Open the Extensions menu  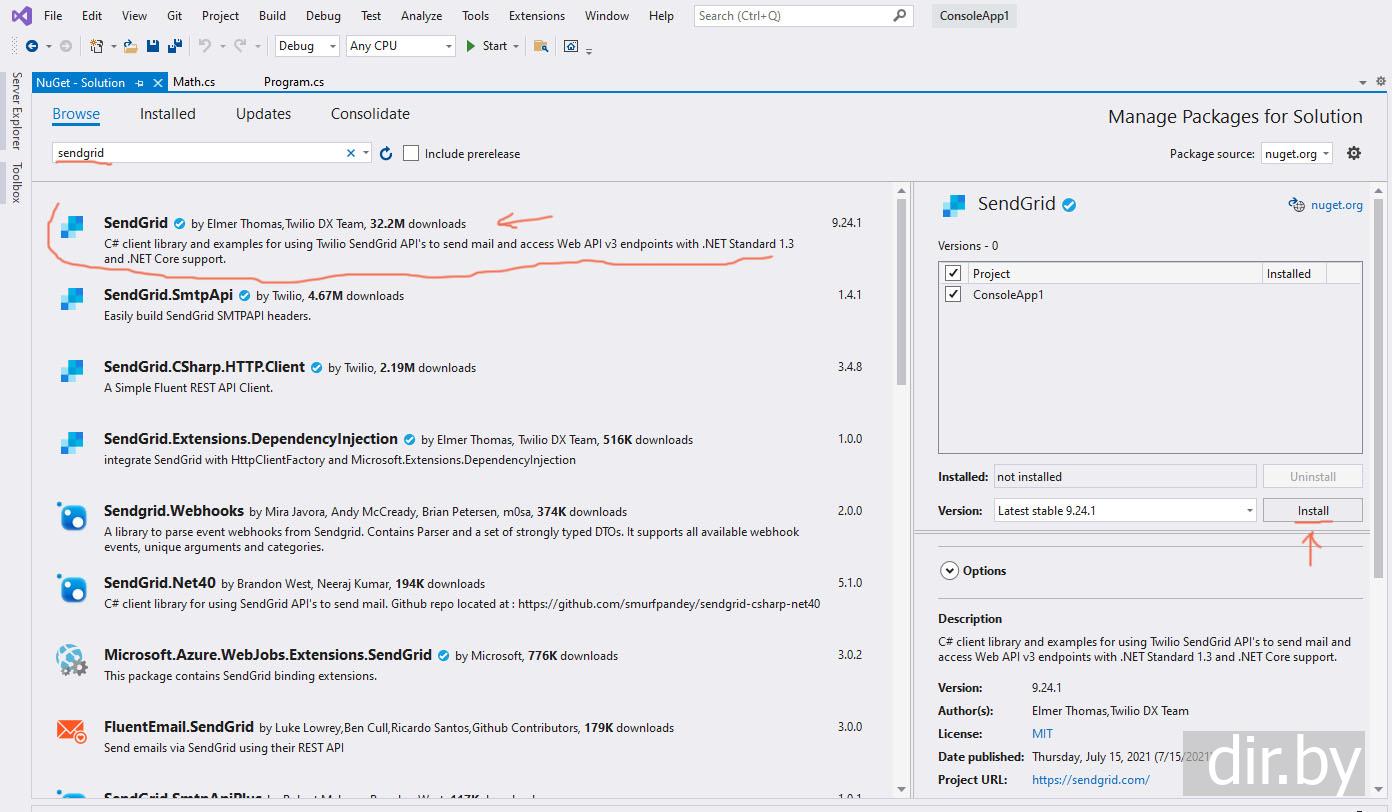[x=536, y=16]
